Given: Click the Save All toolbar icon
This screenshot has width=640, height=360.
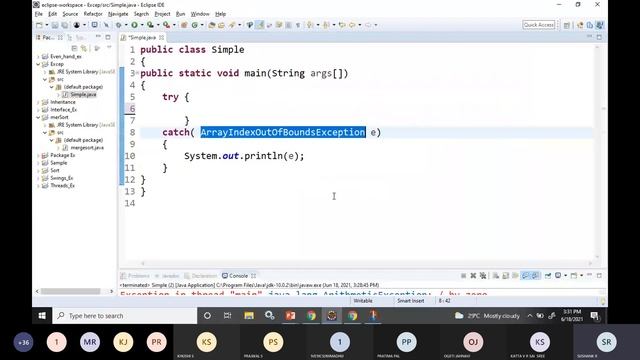Looking at the screenshot, I should click(64, 25).
